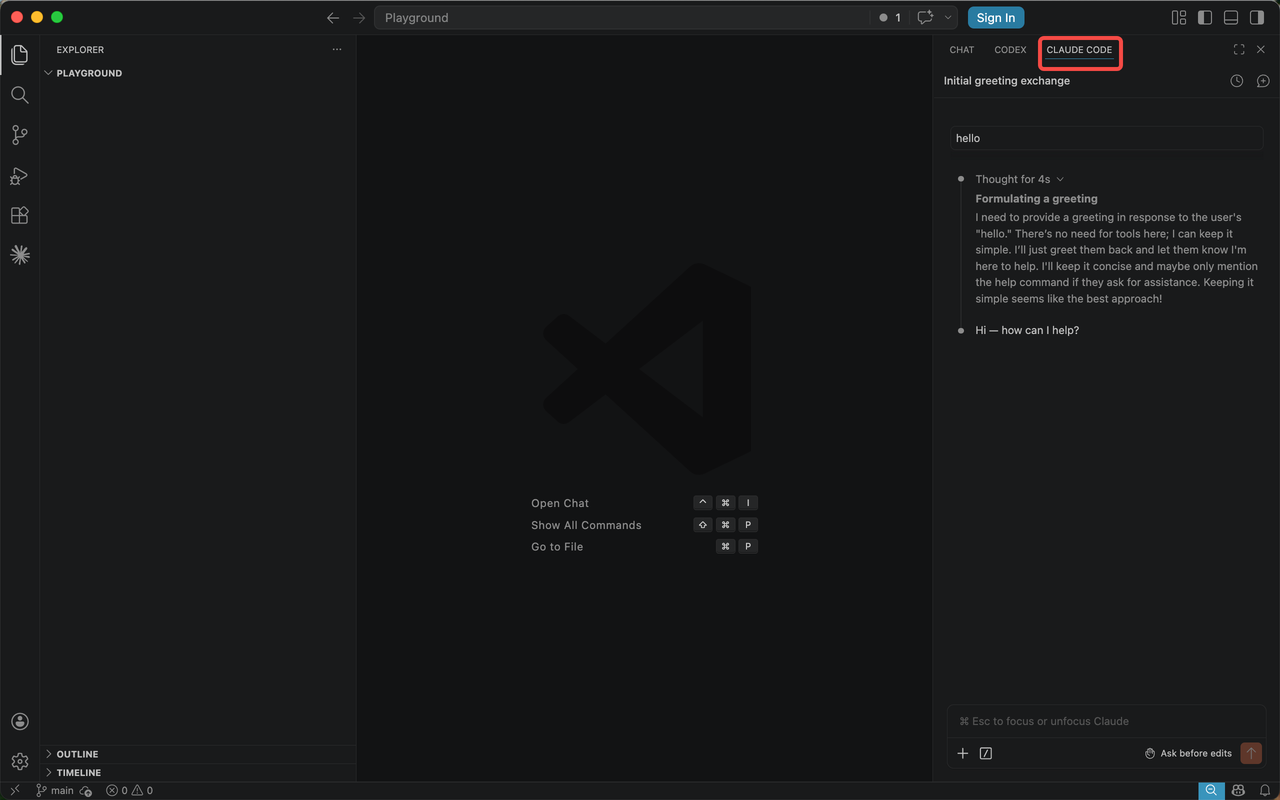Switch to the CHAT tab

point(962,50)
